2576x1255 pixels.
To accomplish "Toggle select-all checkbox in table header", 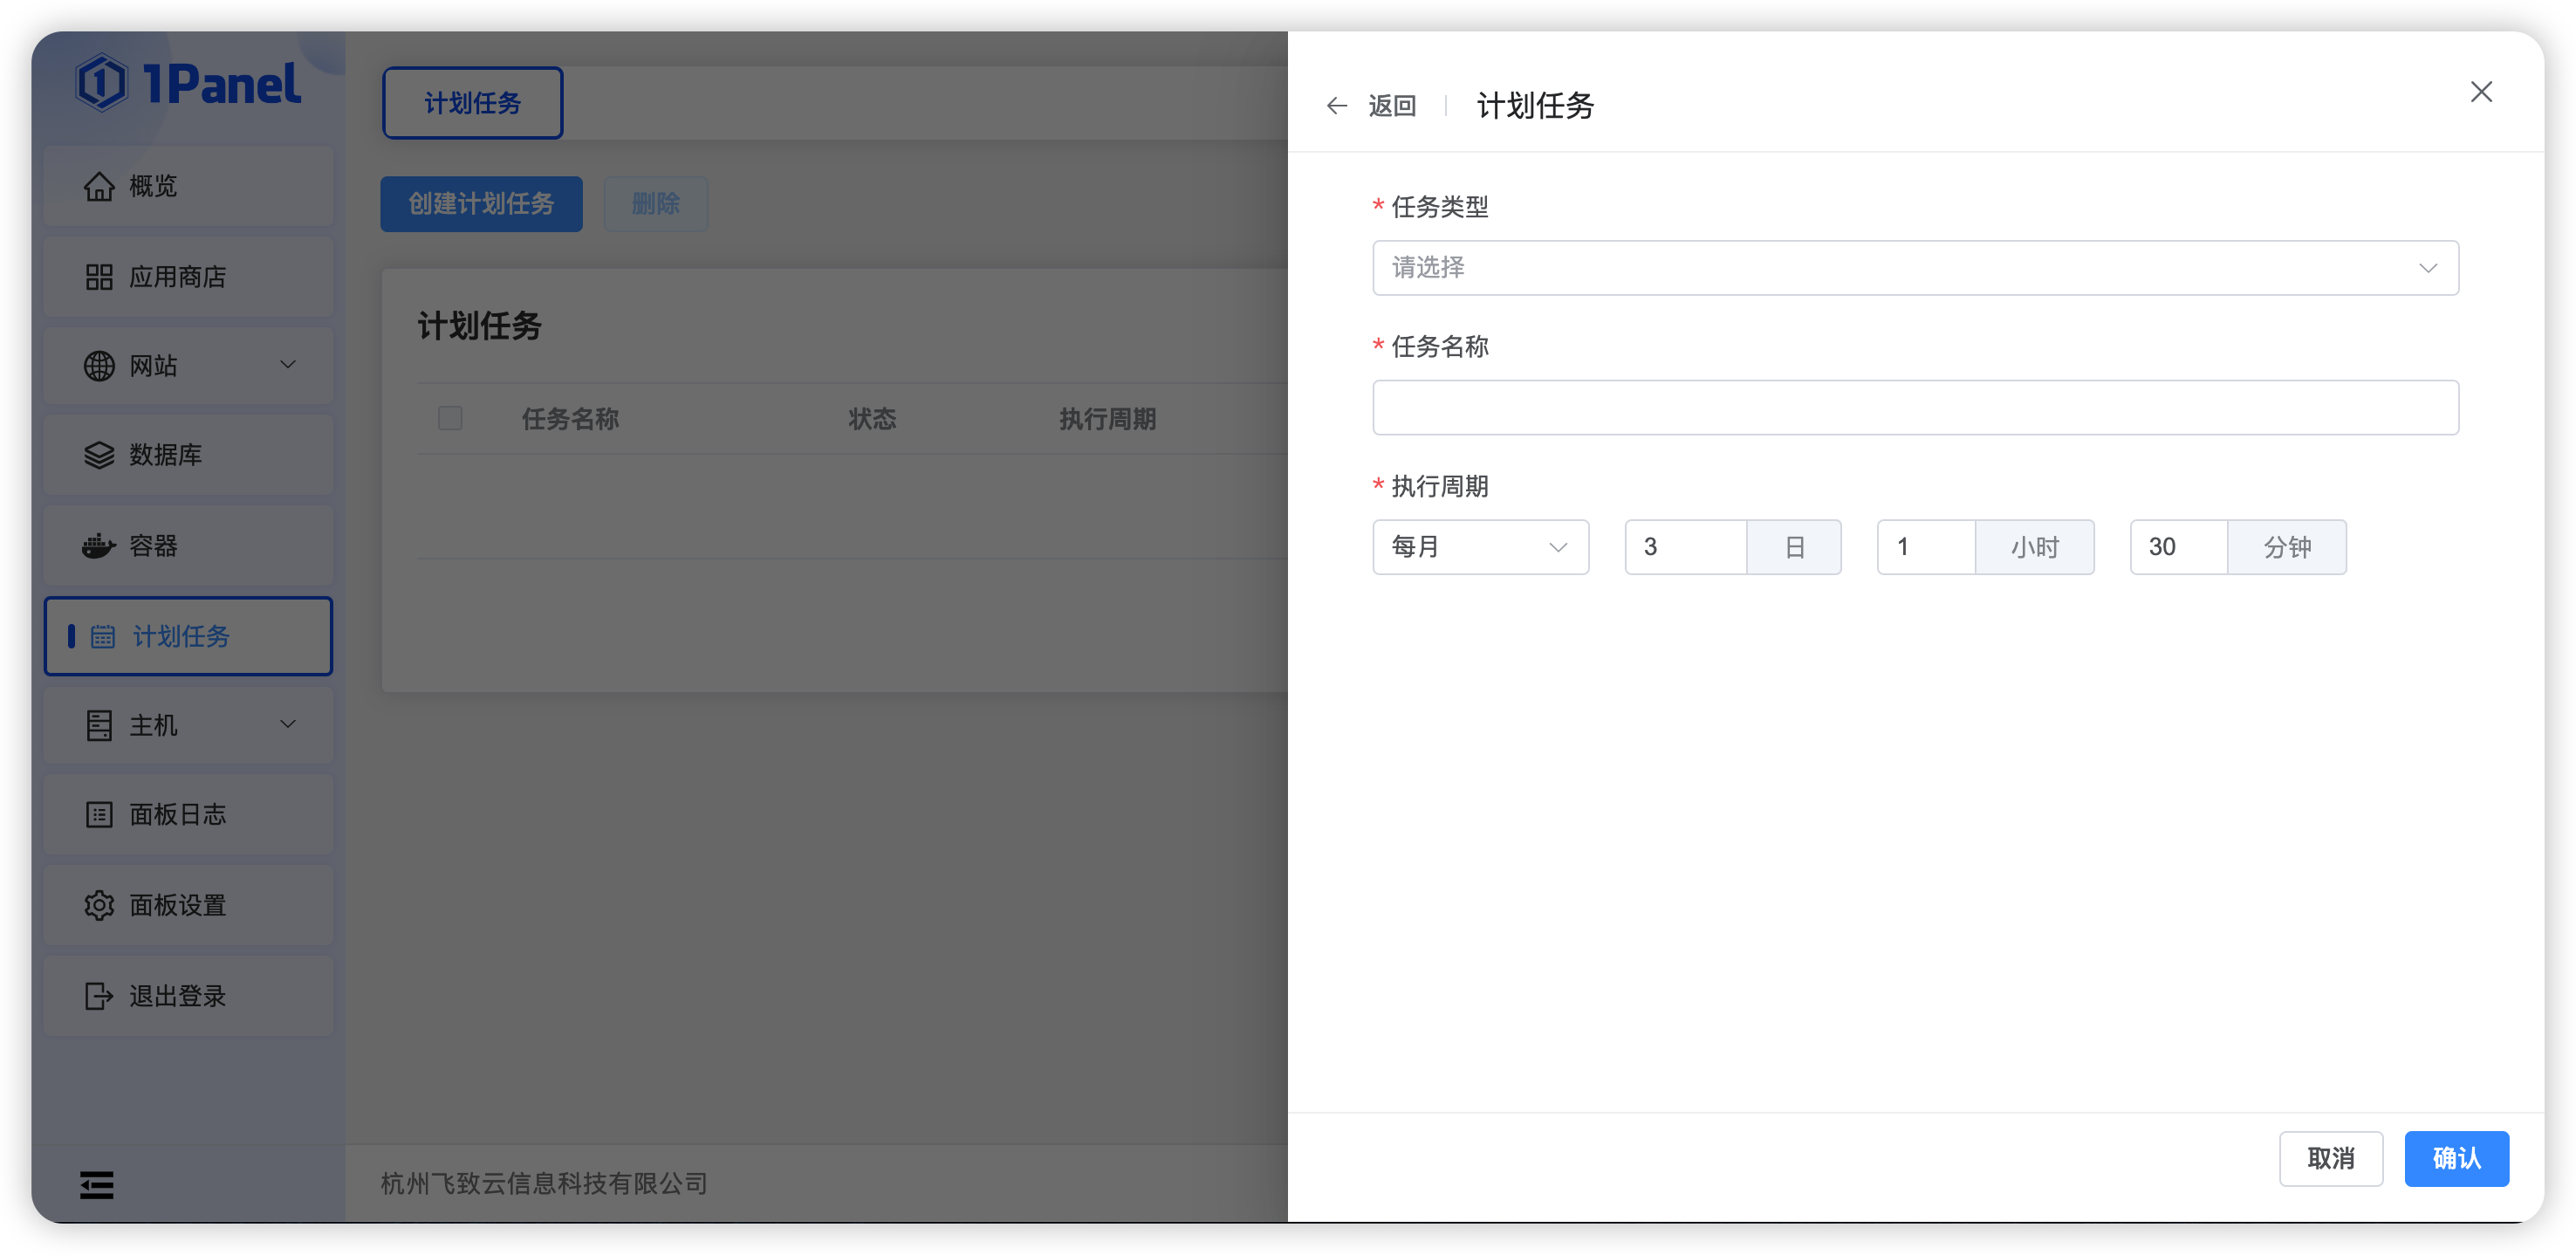I will pyautogui.click(x=450, y=418).
